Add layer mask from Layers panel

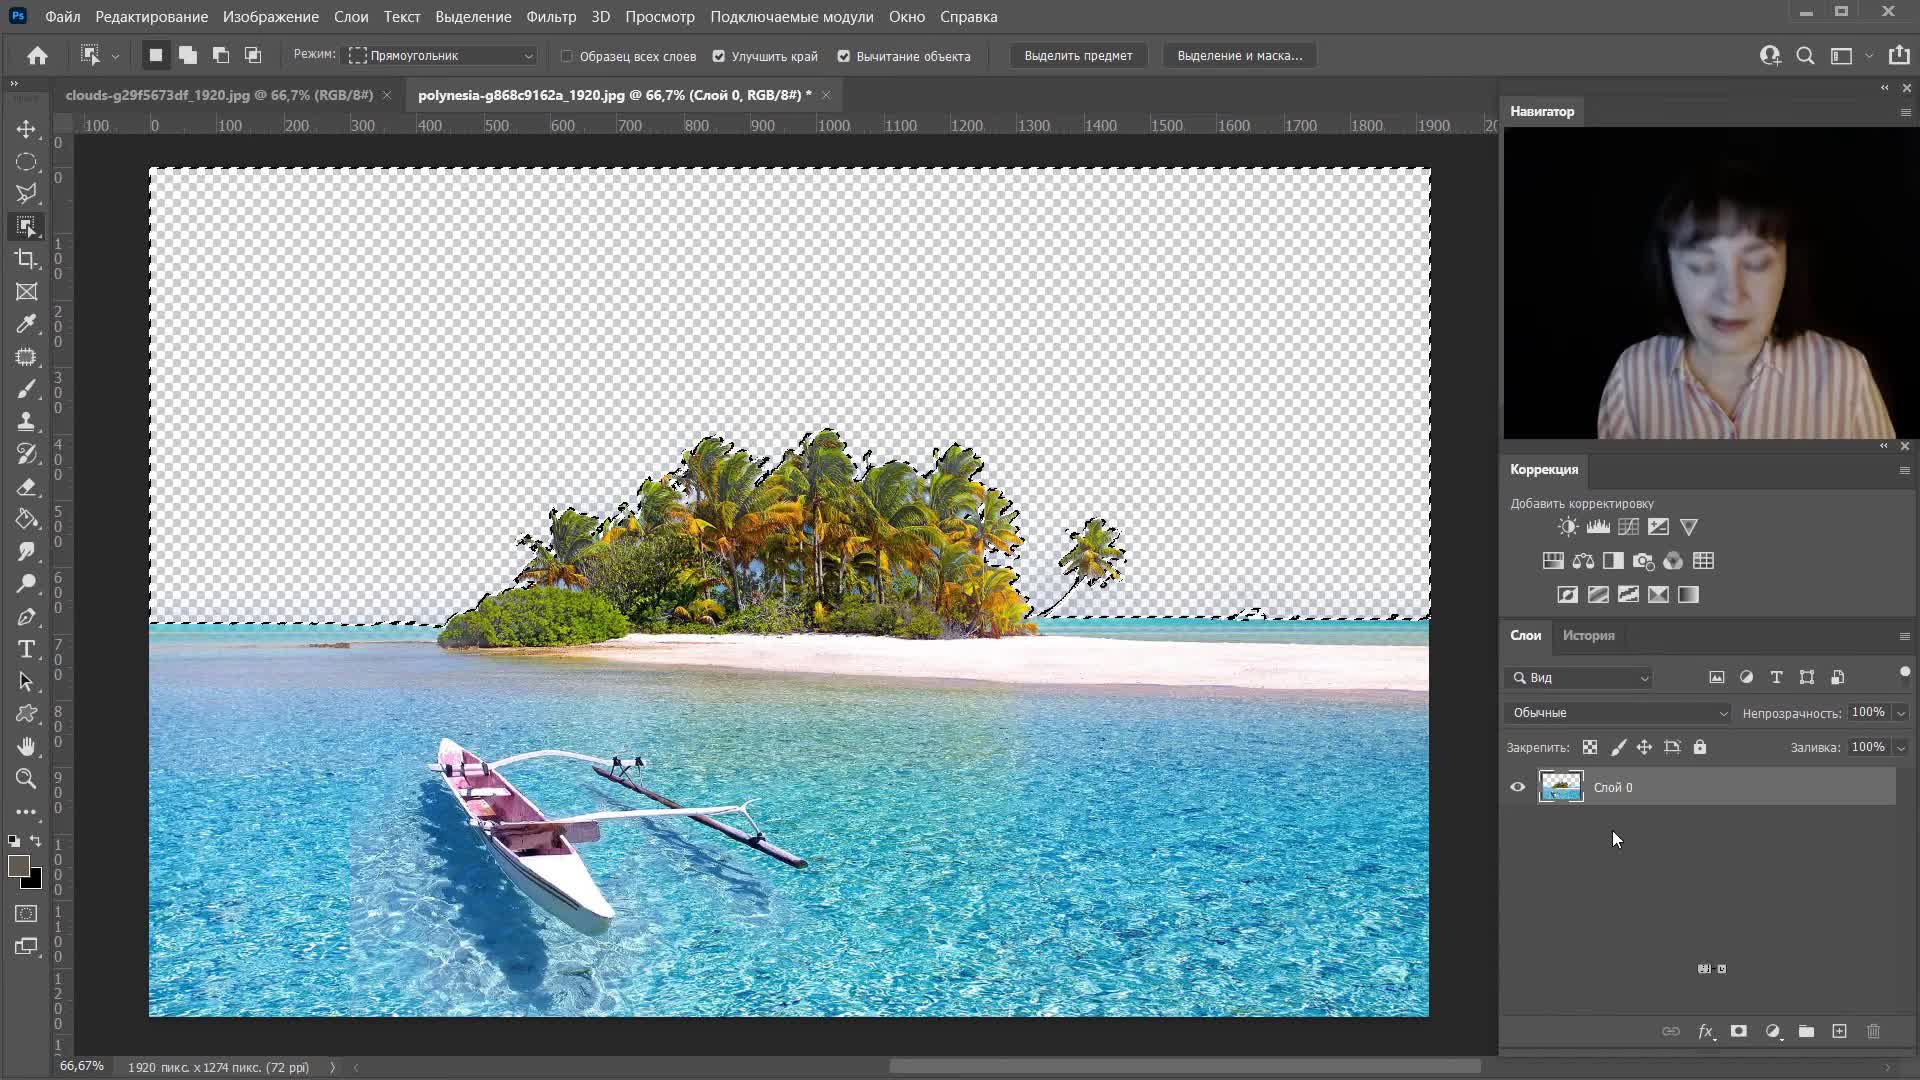(1739, 1031)
